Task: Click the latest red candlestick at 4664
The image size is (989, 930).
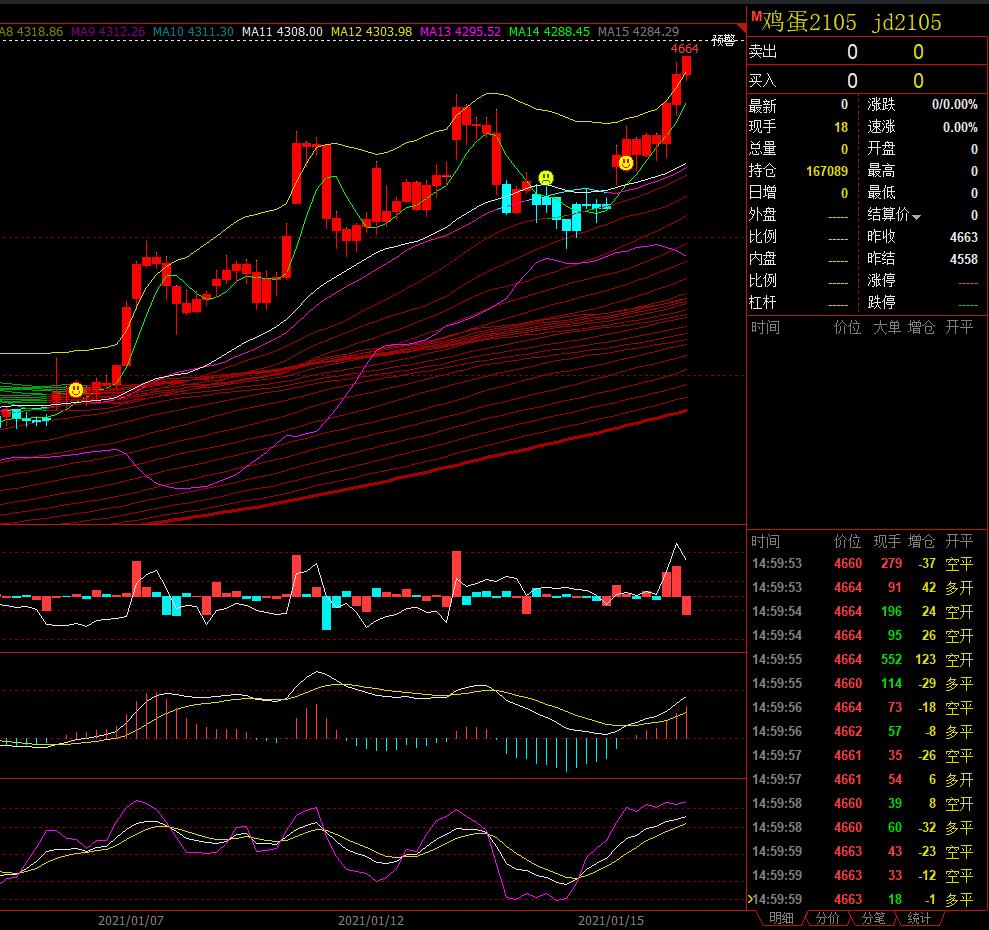Action: coord(686,66)
